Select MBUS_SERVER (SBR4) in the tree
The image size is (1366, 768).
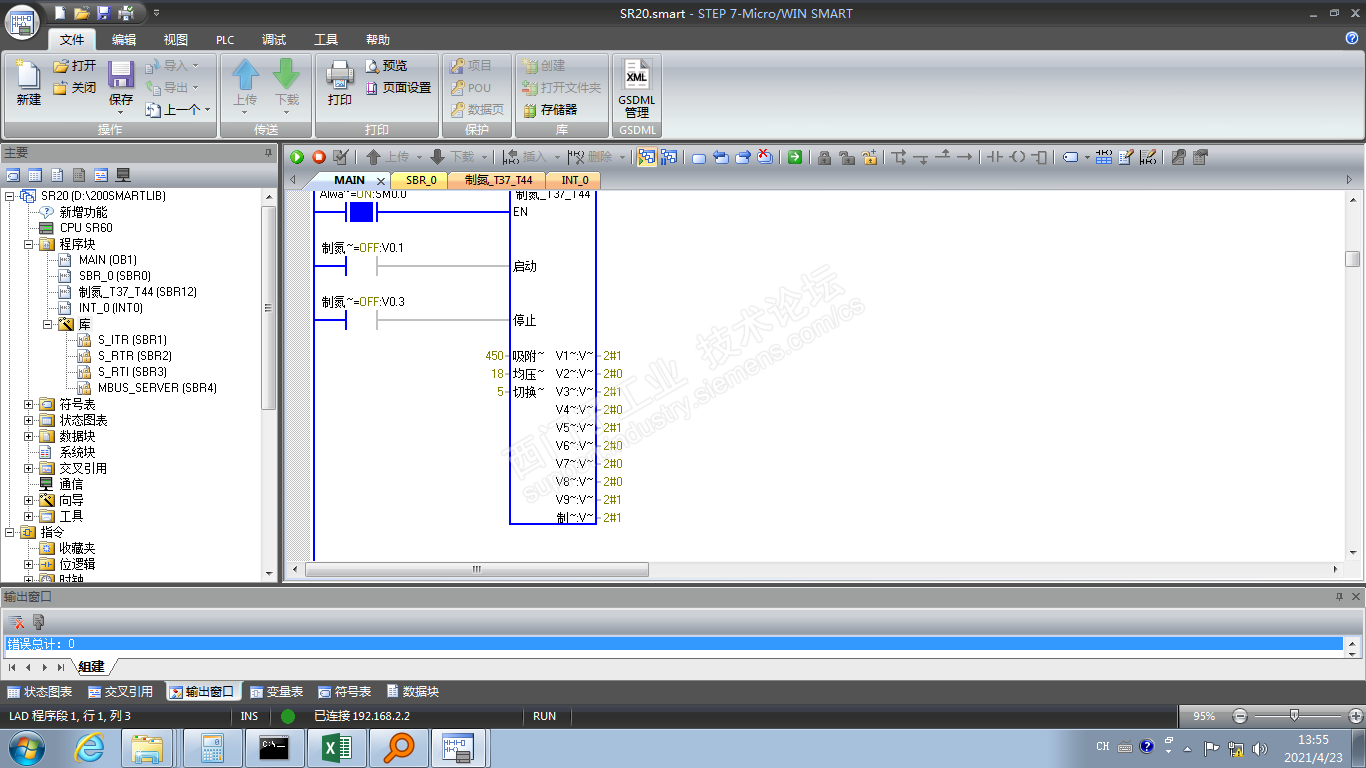[157, 388]
